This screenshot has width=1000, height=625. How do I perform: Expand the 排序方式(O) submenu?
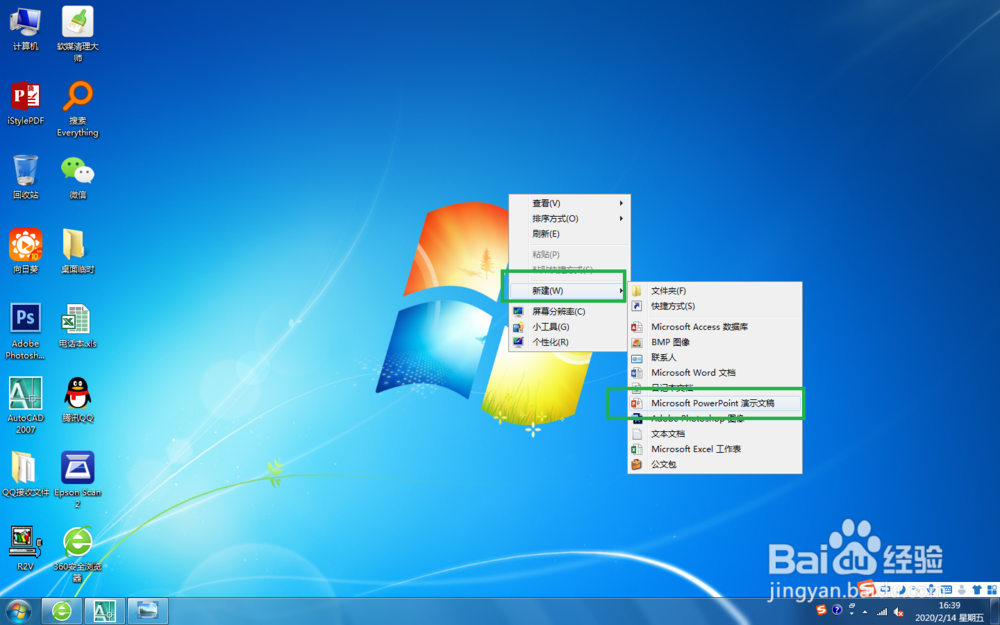(x=569, y=218)
